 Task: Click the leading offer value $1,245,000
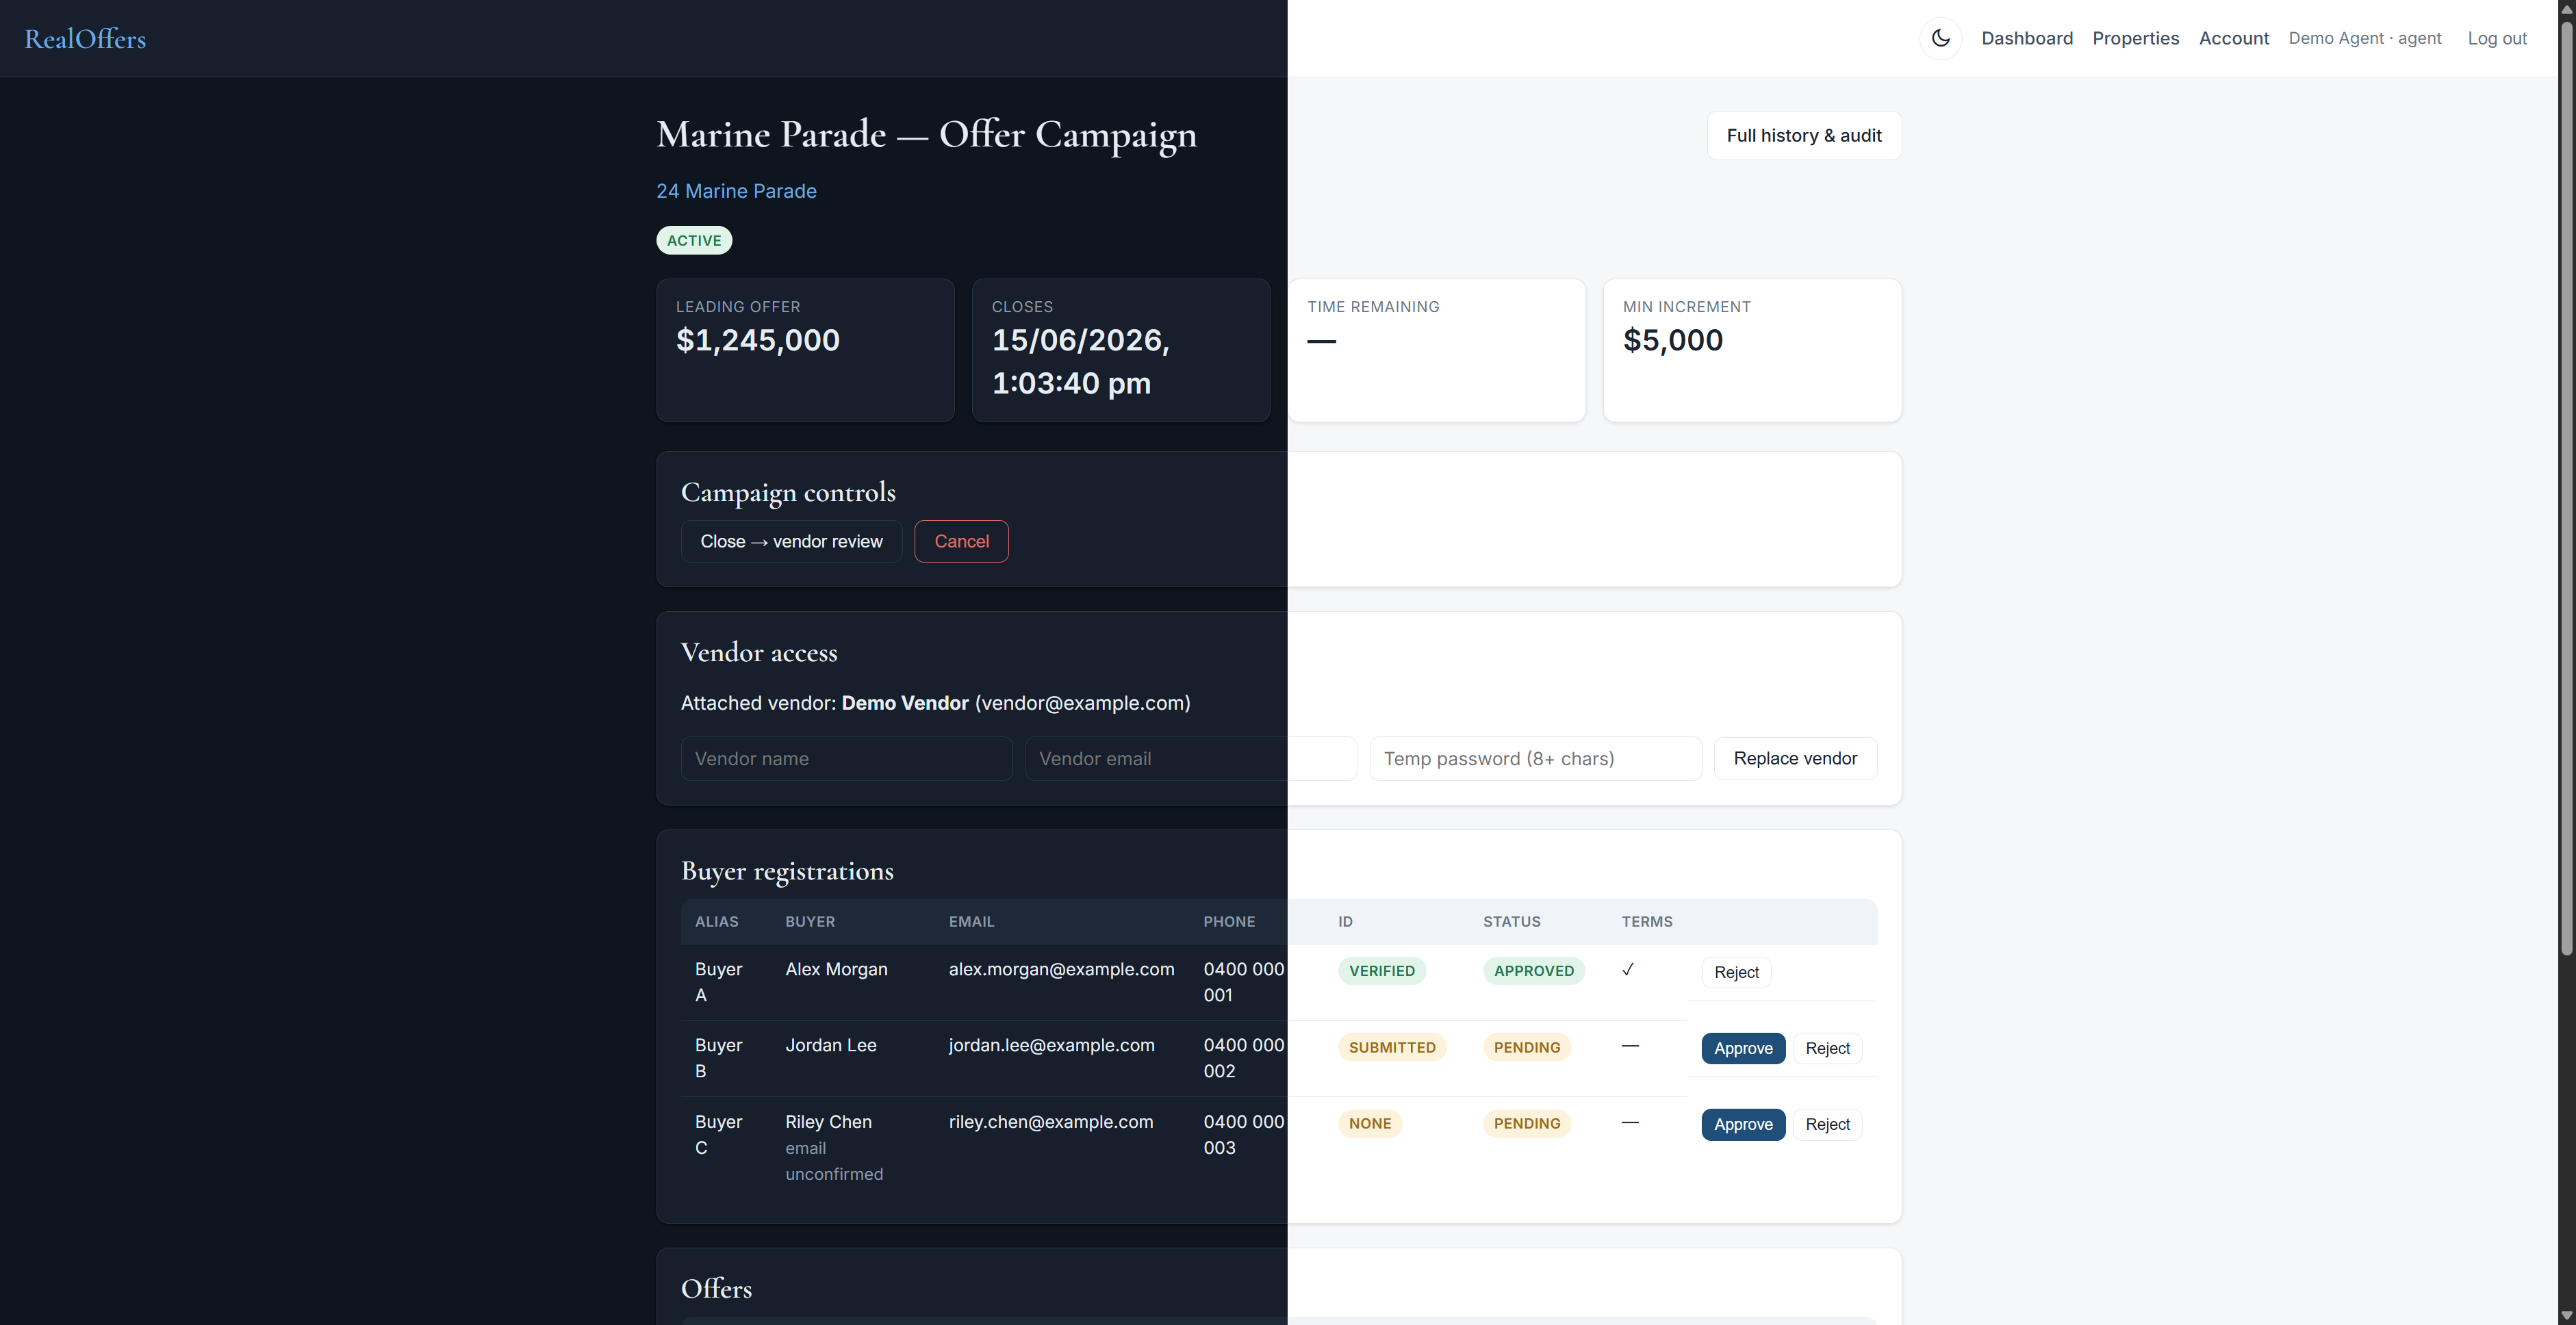pos(758,340)
